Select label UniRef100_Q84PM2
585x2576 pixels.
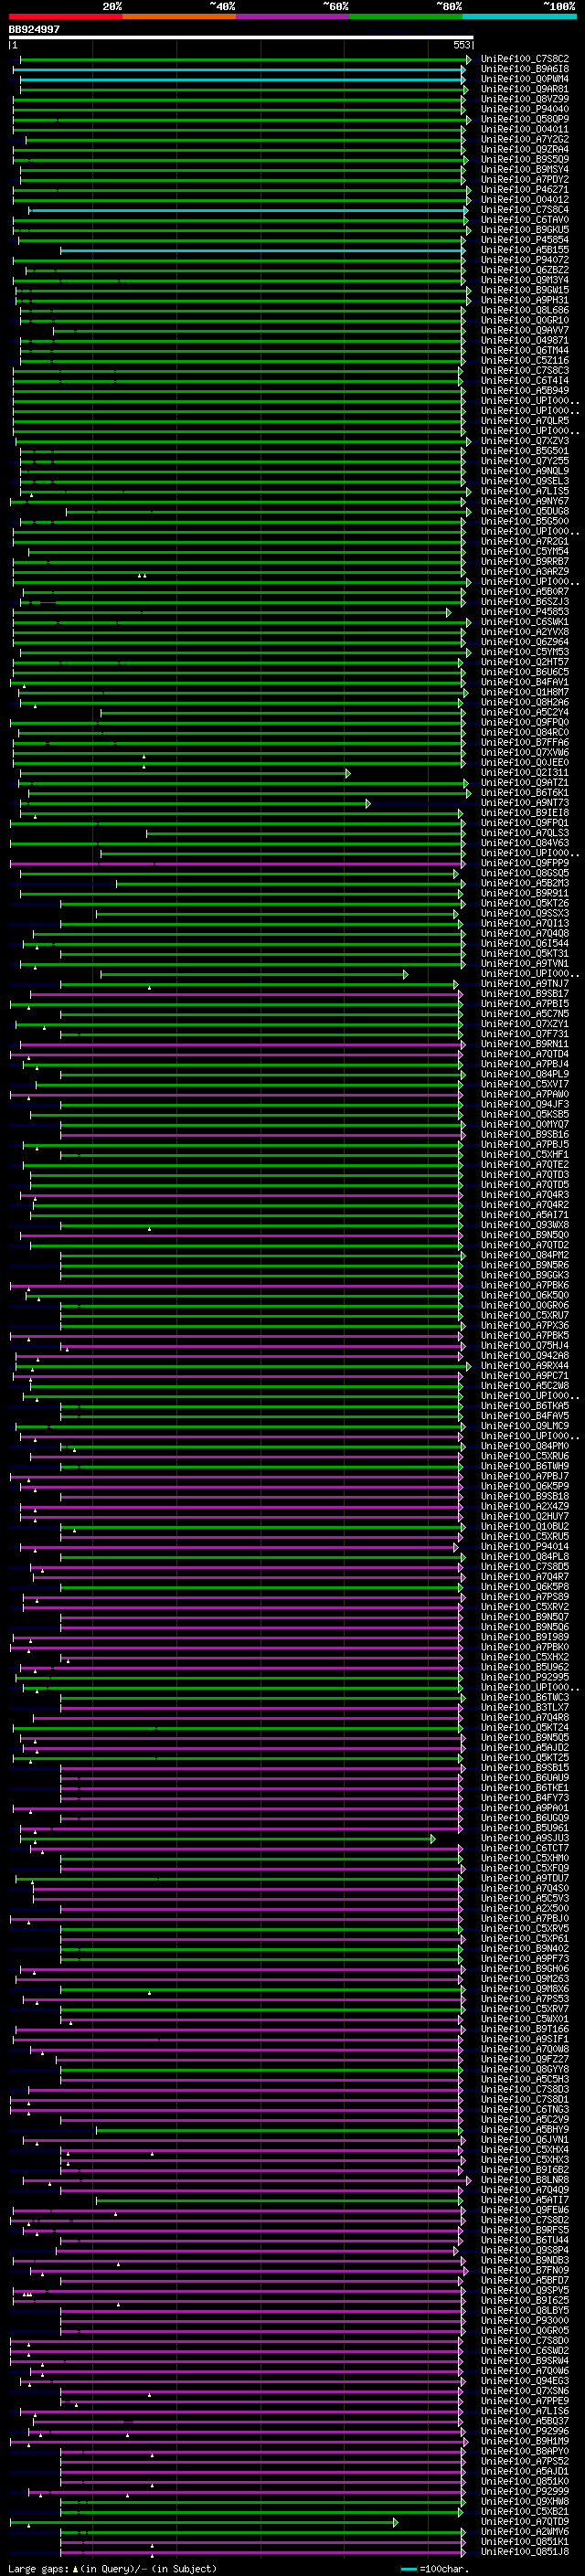coord(525,1255)
